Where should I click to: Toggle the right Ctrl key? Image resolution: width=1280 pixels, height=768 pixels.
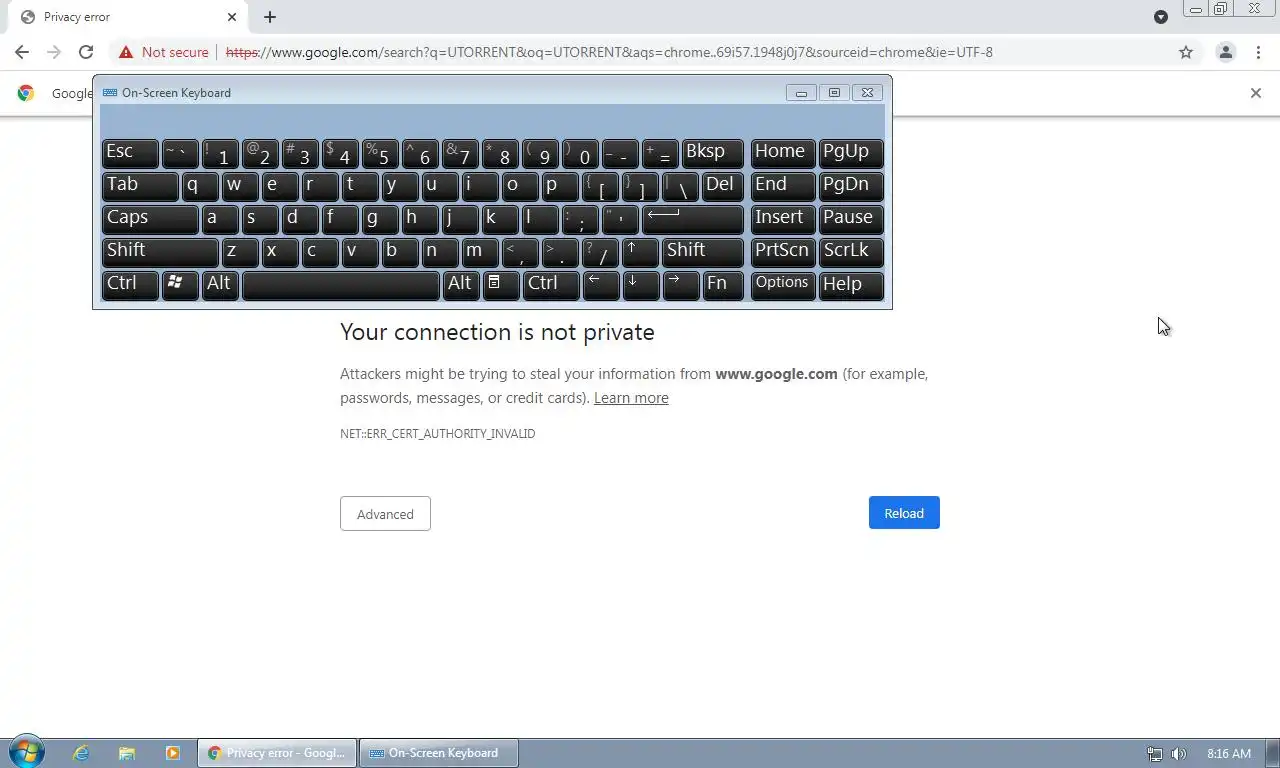pyautogui.click(x=551, y=285)
